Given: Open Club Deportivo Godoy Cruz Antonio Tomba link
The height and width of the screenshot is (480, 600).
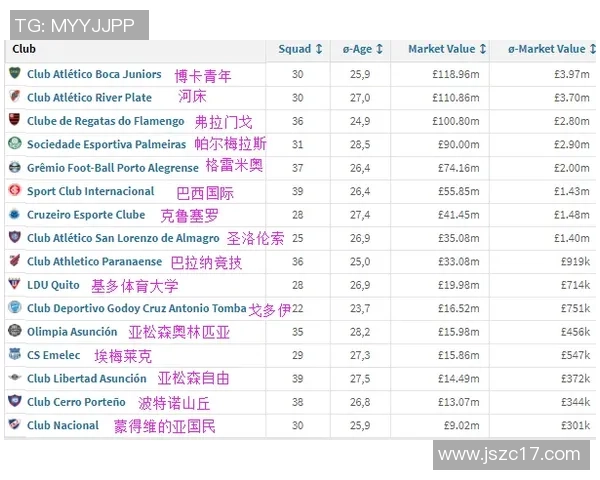Looking at the screenshot, I should pyautogui.click(x=137, y=309).
